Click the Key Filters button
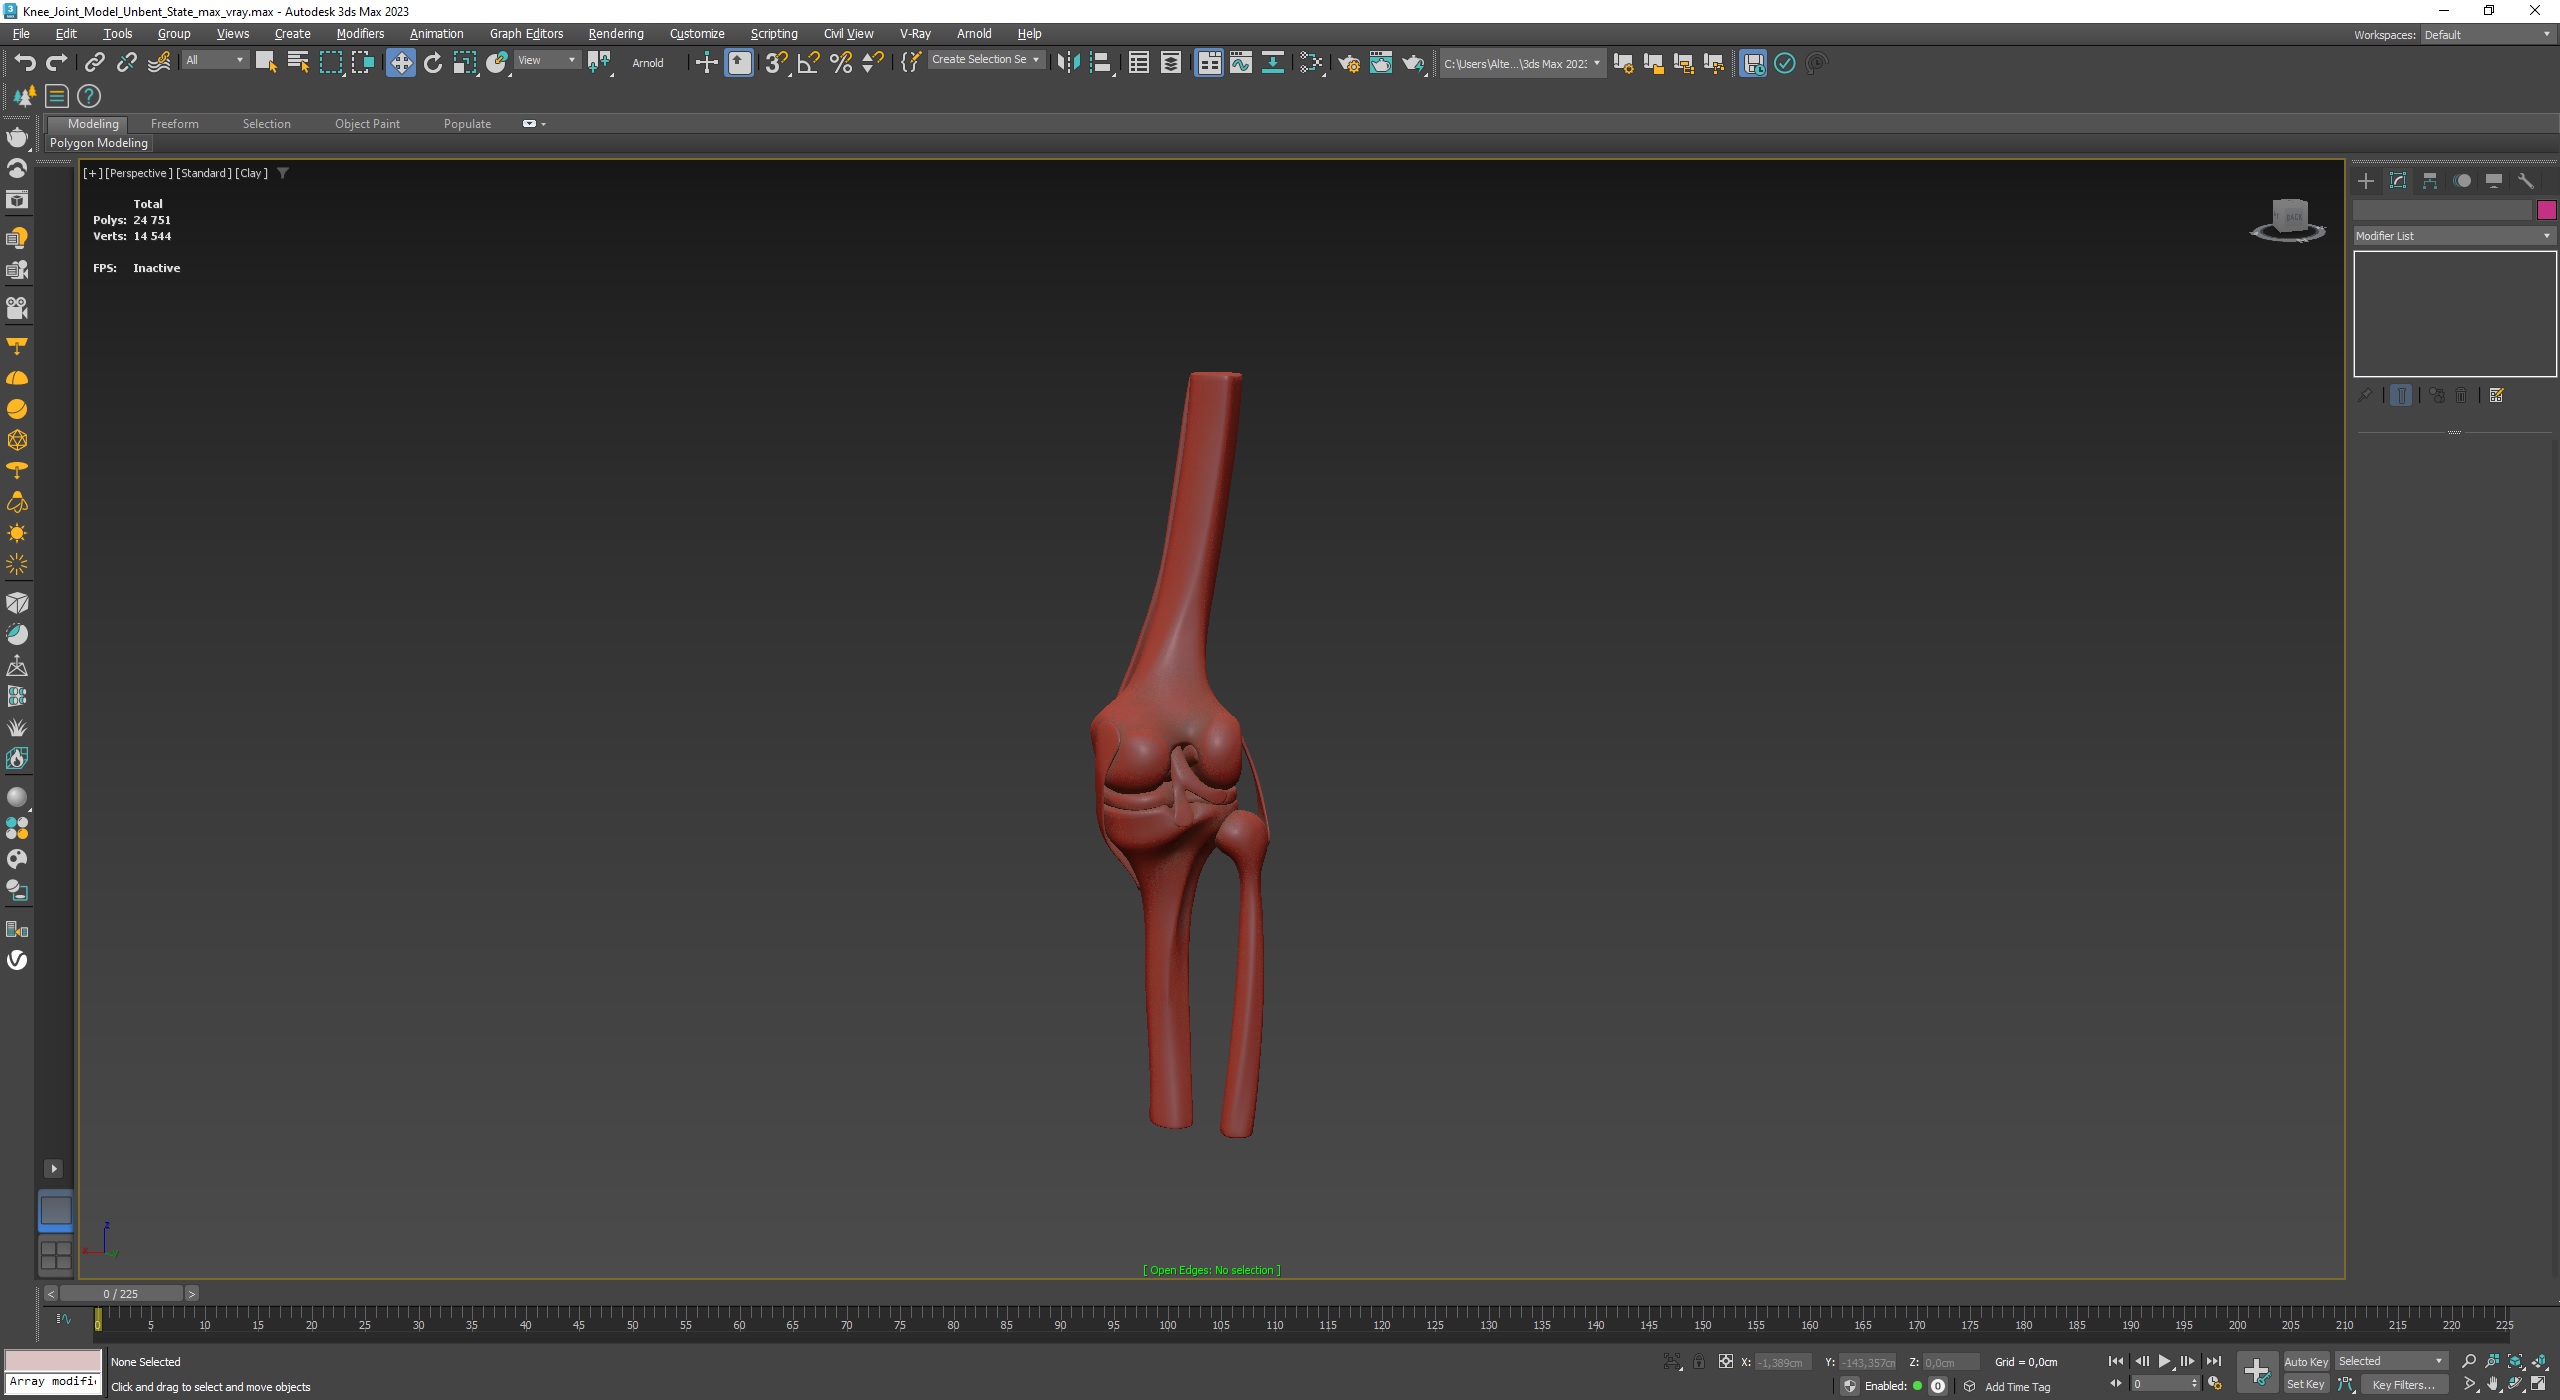This screenshot has height=1400, width=2560. pyautogui.click(x=2403, y=1384)
